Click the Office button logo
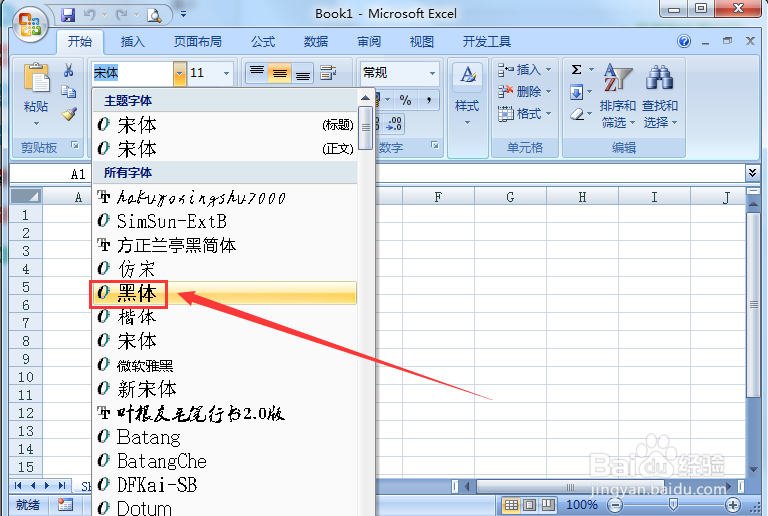768x516 pixels. (30, 23)
